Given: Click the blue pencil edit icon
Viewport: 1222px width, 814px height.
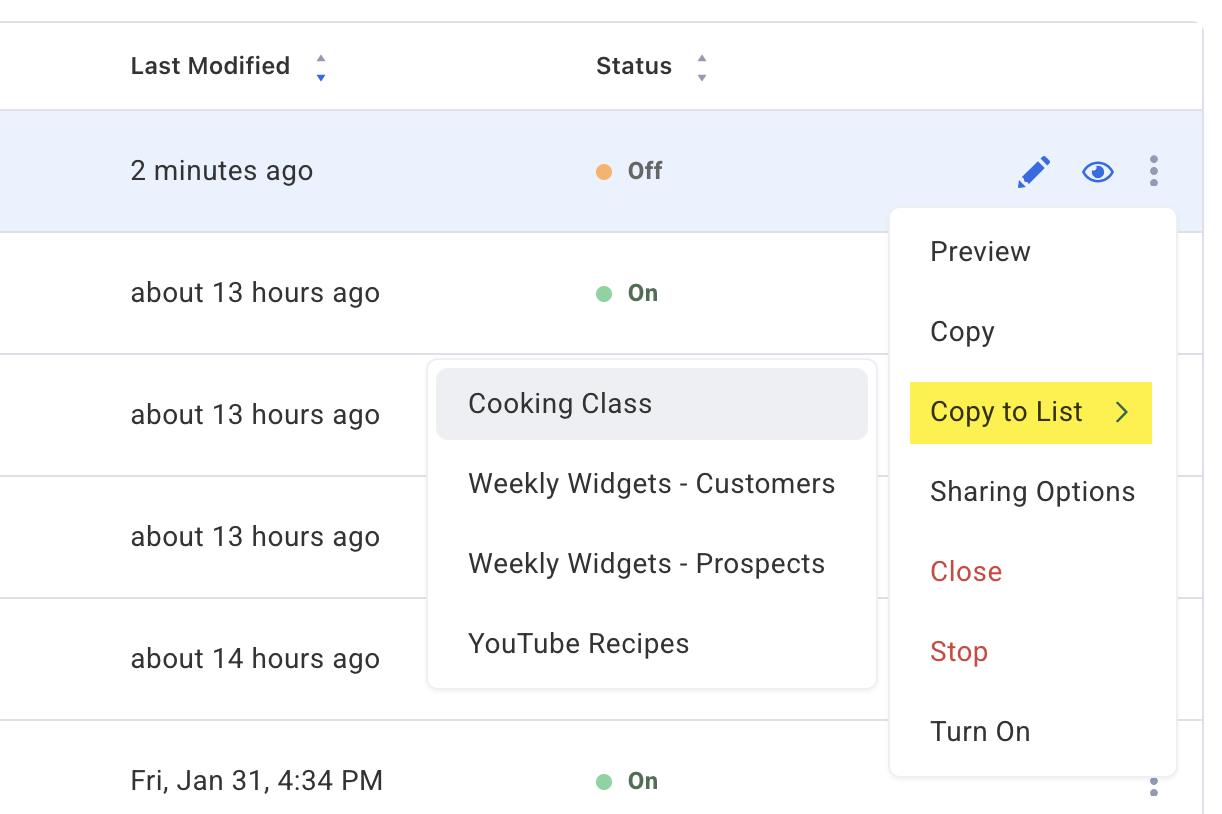Looking at the screenshot, I should [x=1033, y=172].
